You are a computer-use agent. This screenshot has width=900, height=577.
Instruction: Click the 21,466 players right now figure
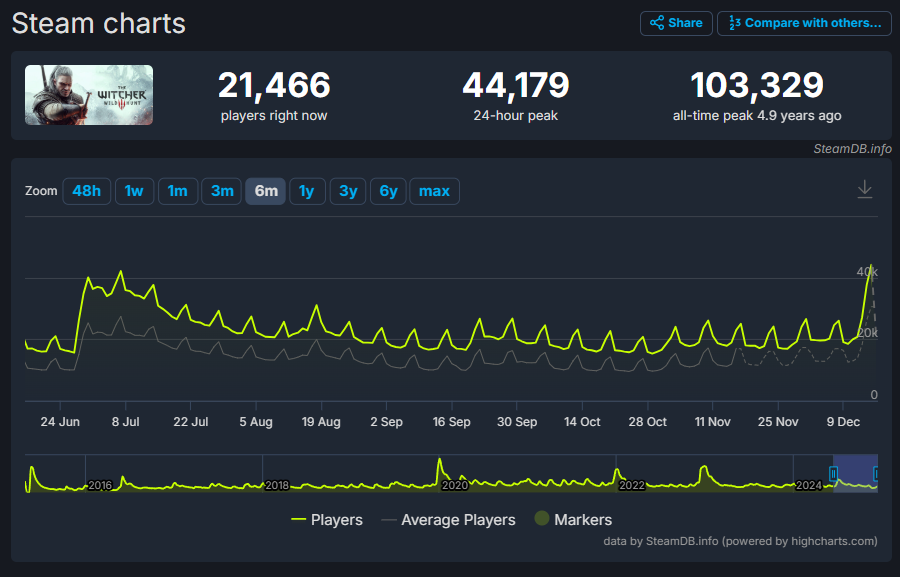click(x=274, y=85)
